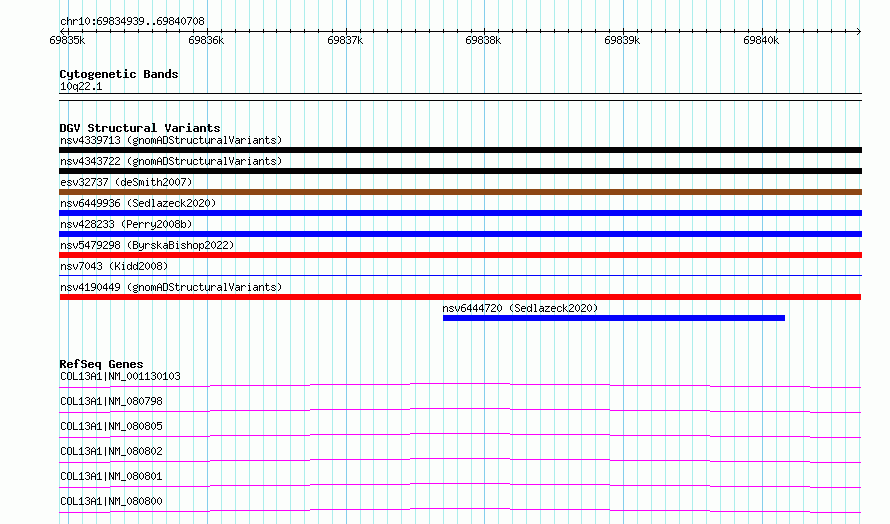Click the NM_080802 magenta transcript line
Image resolution: width=890 pixels, height=524 pixels.
tap(460, 460)
